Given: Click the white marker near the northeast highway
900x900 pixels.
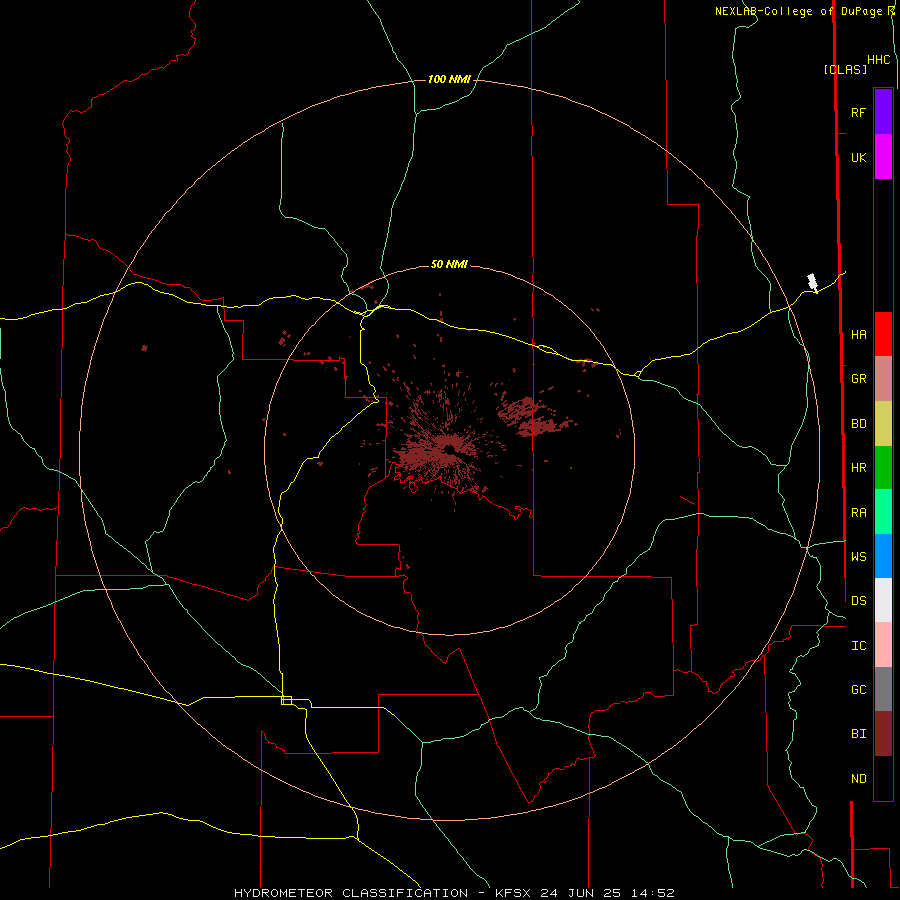Looking at the screenshot, I should click(812, 282).
